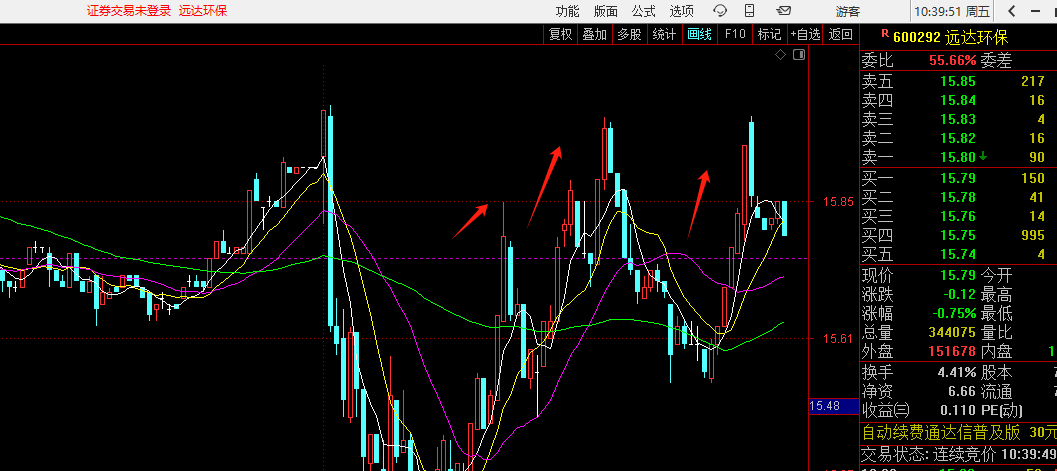
Task: Select the 卖四 15.84 ask row
Action: coord(959,100)
